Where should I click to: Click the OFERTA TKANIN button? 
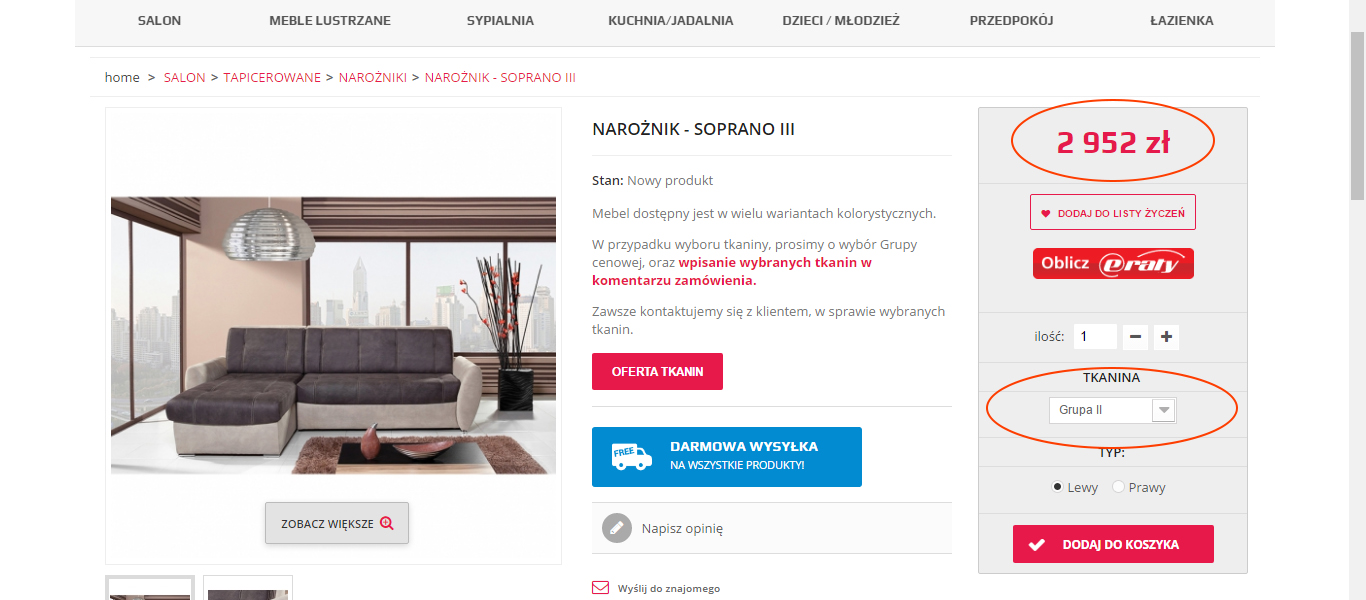(x=657, y=371)
